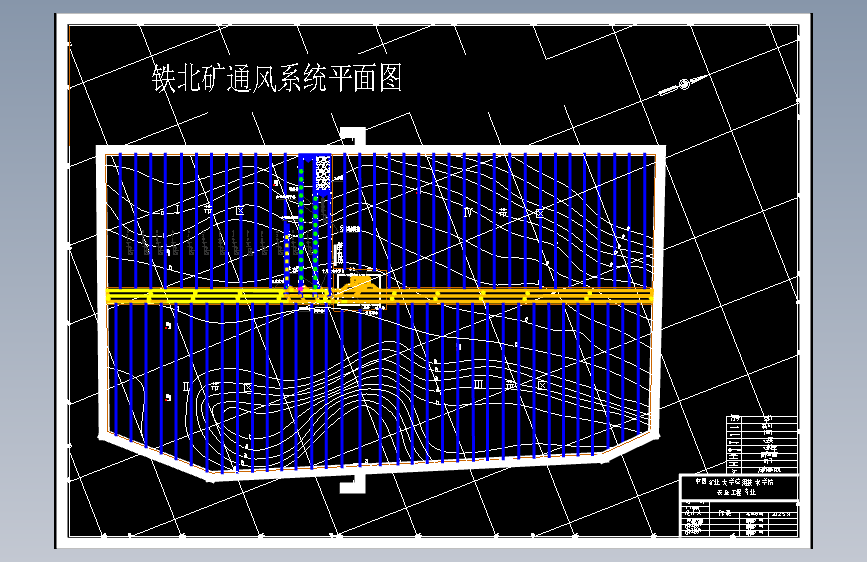Click the university name line in the title block
867x562 pixels.
point(735,482)
